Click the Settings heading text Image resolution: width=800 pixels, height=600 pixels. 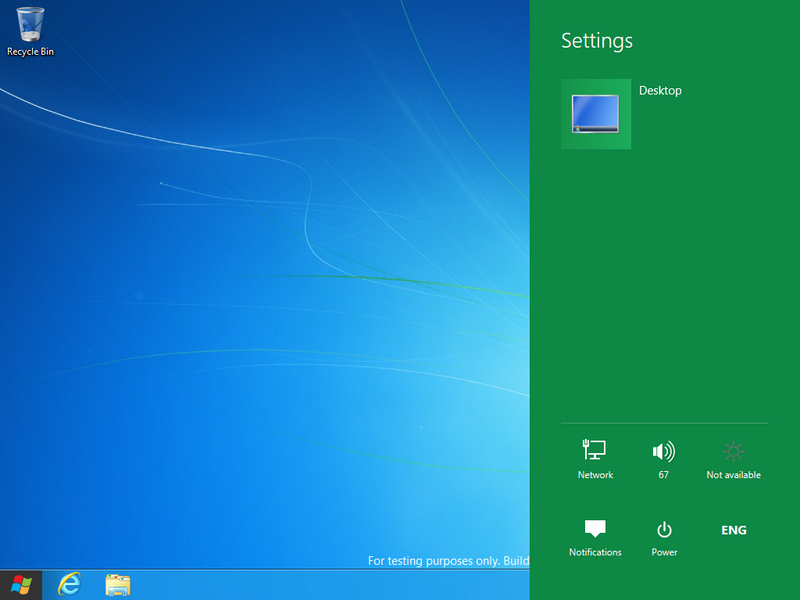597,41
